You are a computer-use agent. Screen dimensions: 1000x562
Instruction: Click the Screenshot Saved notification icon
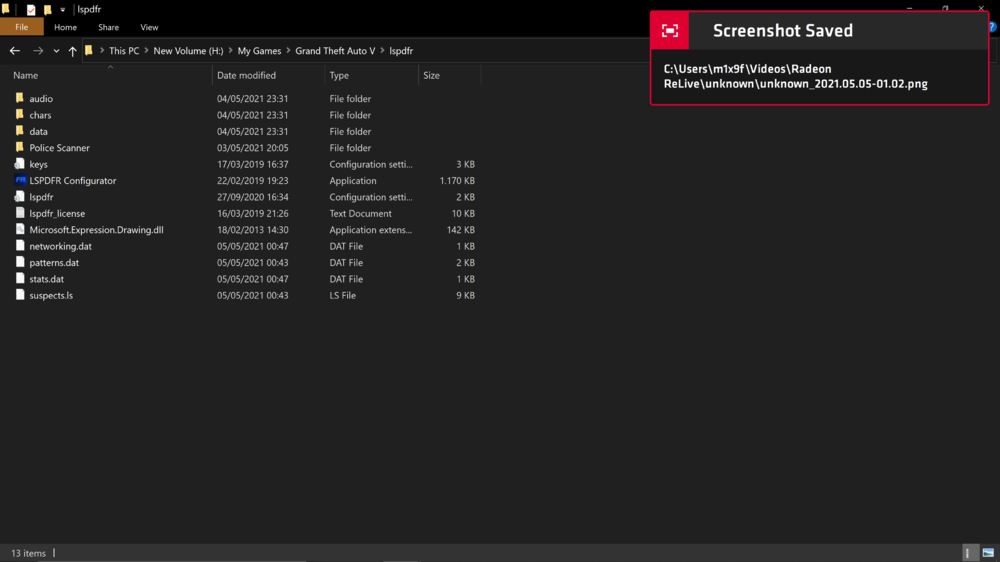click(x=670, y=31)
